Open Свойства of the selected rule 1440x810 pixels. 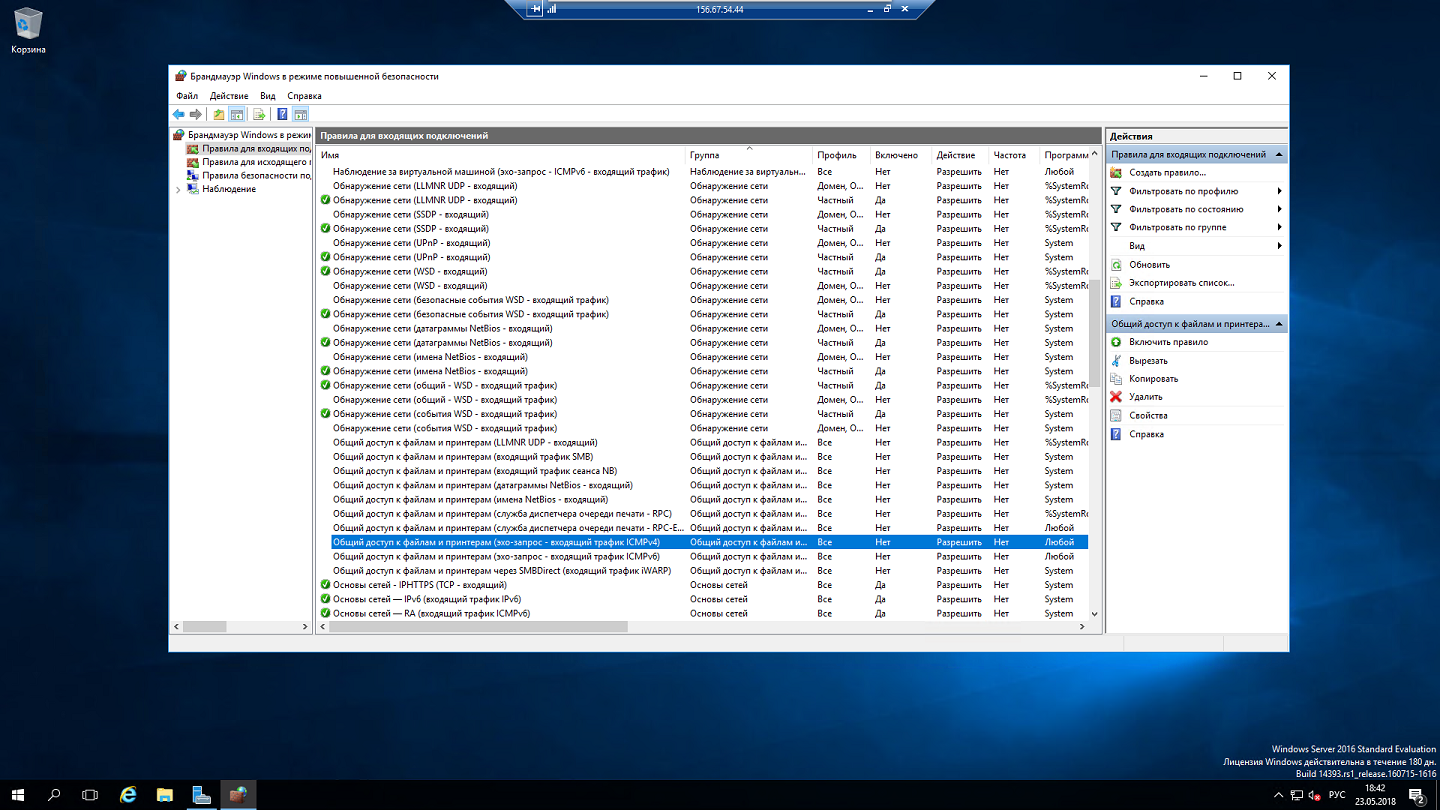click(x=1148, y=415)
